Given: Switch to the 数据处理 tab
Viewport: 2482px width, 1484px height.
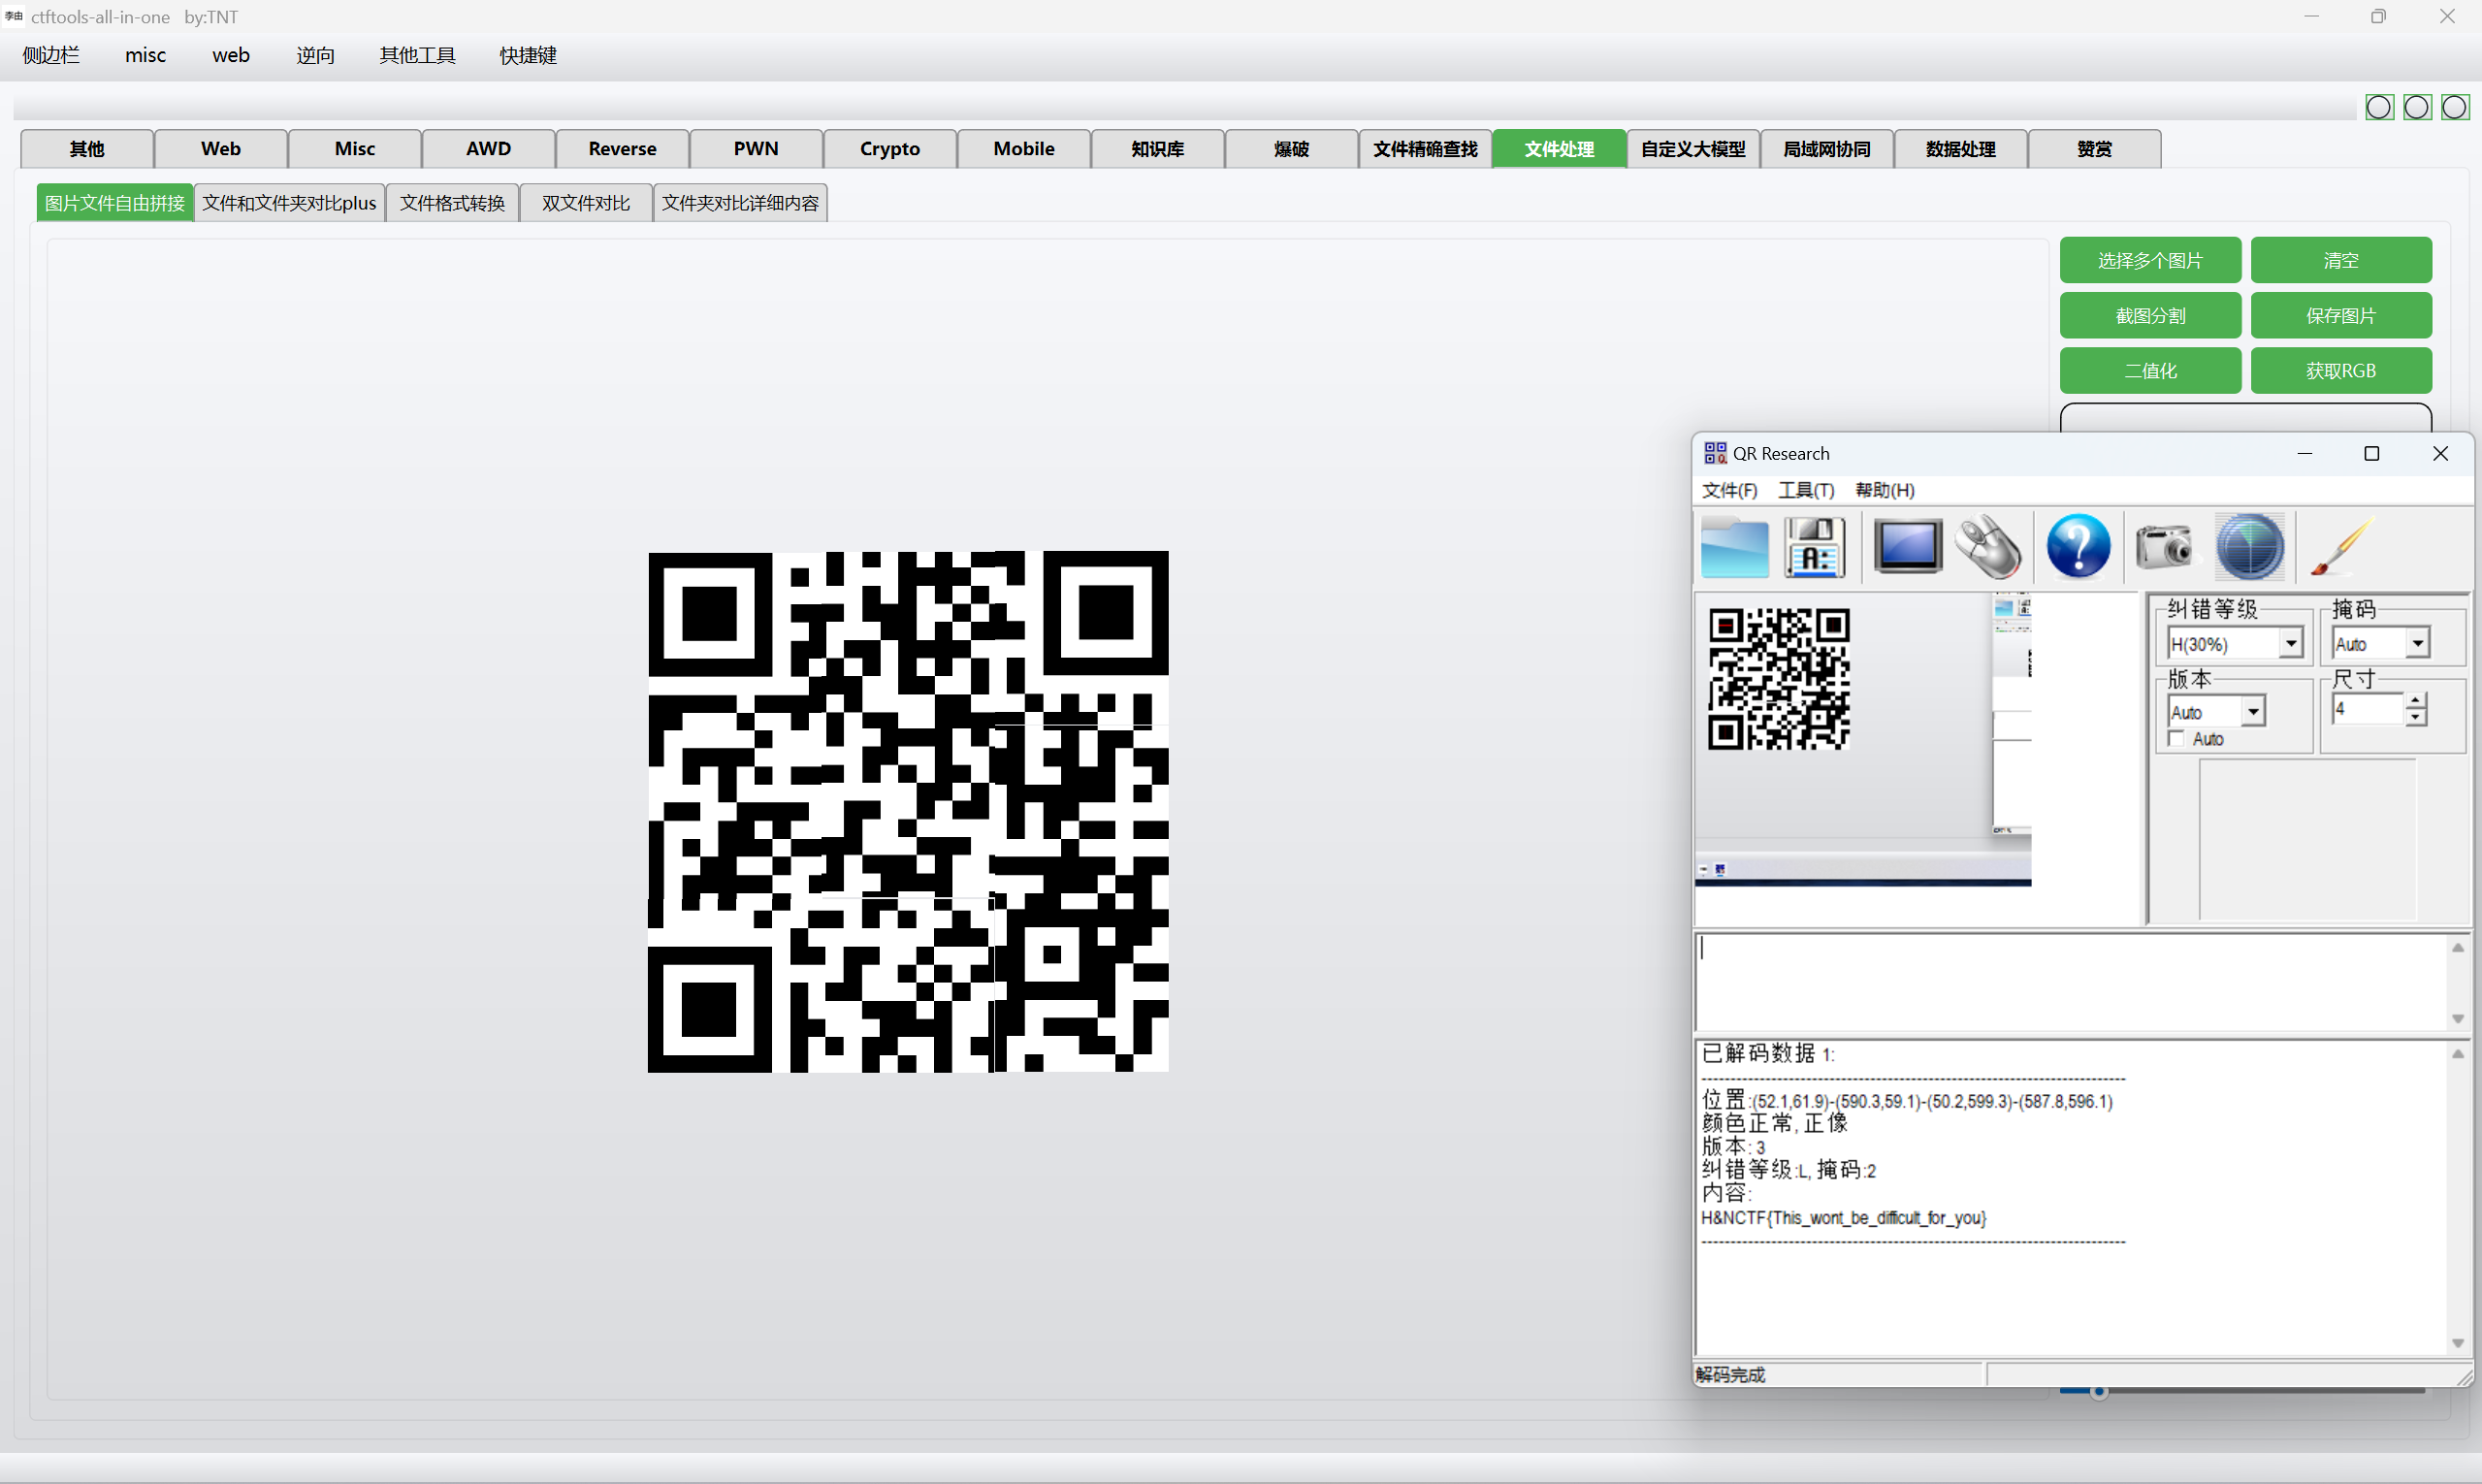Looking at the screenshot, I should tap(1961, 148).
